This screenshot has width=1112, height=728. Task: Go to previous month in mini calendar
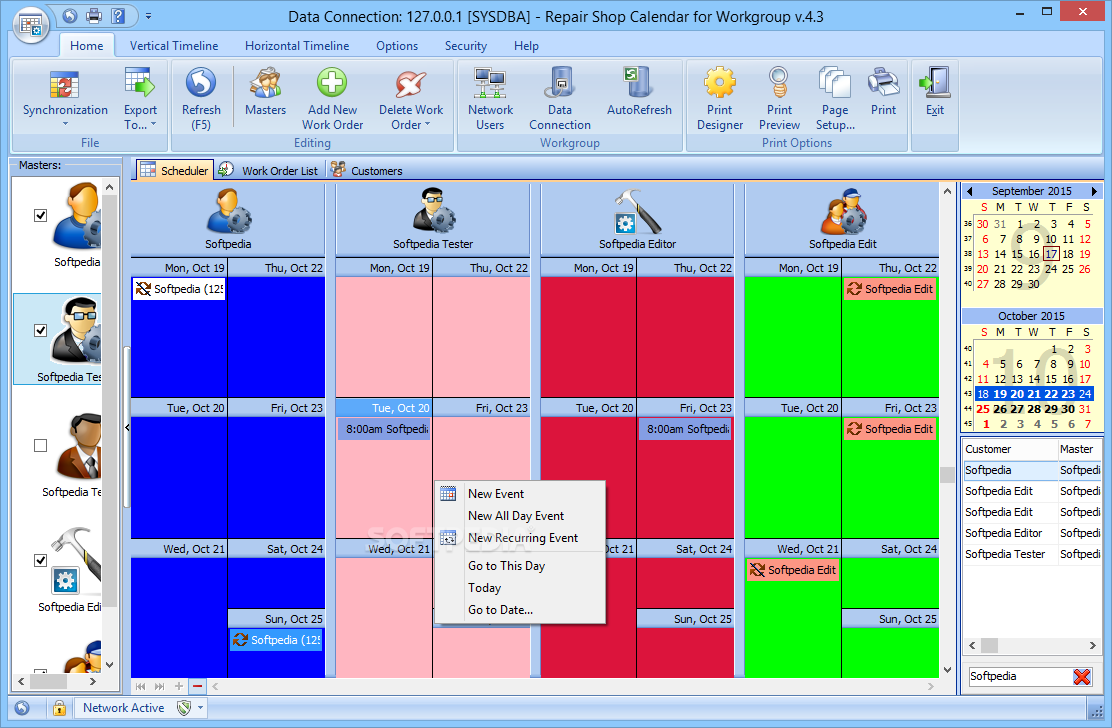[969, 191]
